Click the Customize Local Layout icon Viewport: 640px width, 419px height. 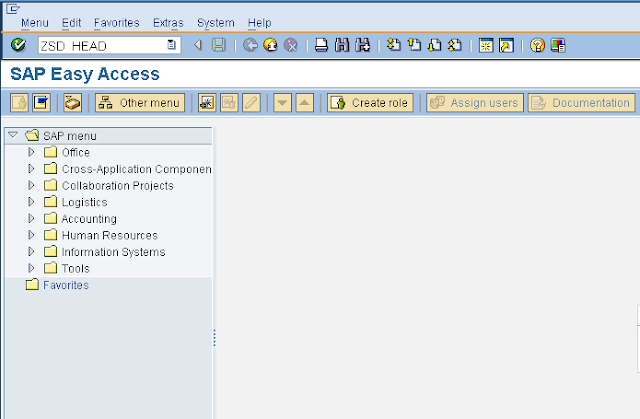(558, 45)
